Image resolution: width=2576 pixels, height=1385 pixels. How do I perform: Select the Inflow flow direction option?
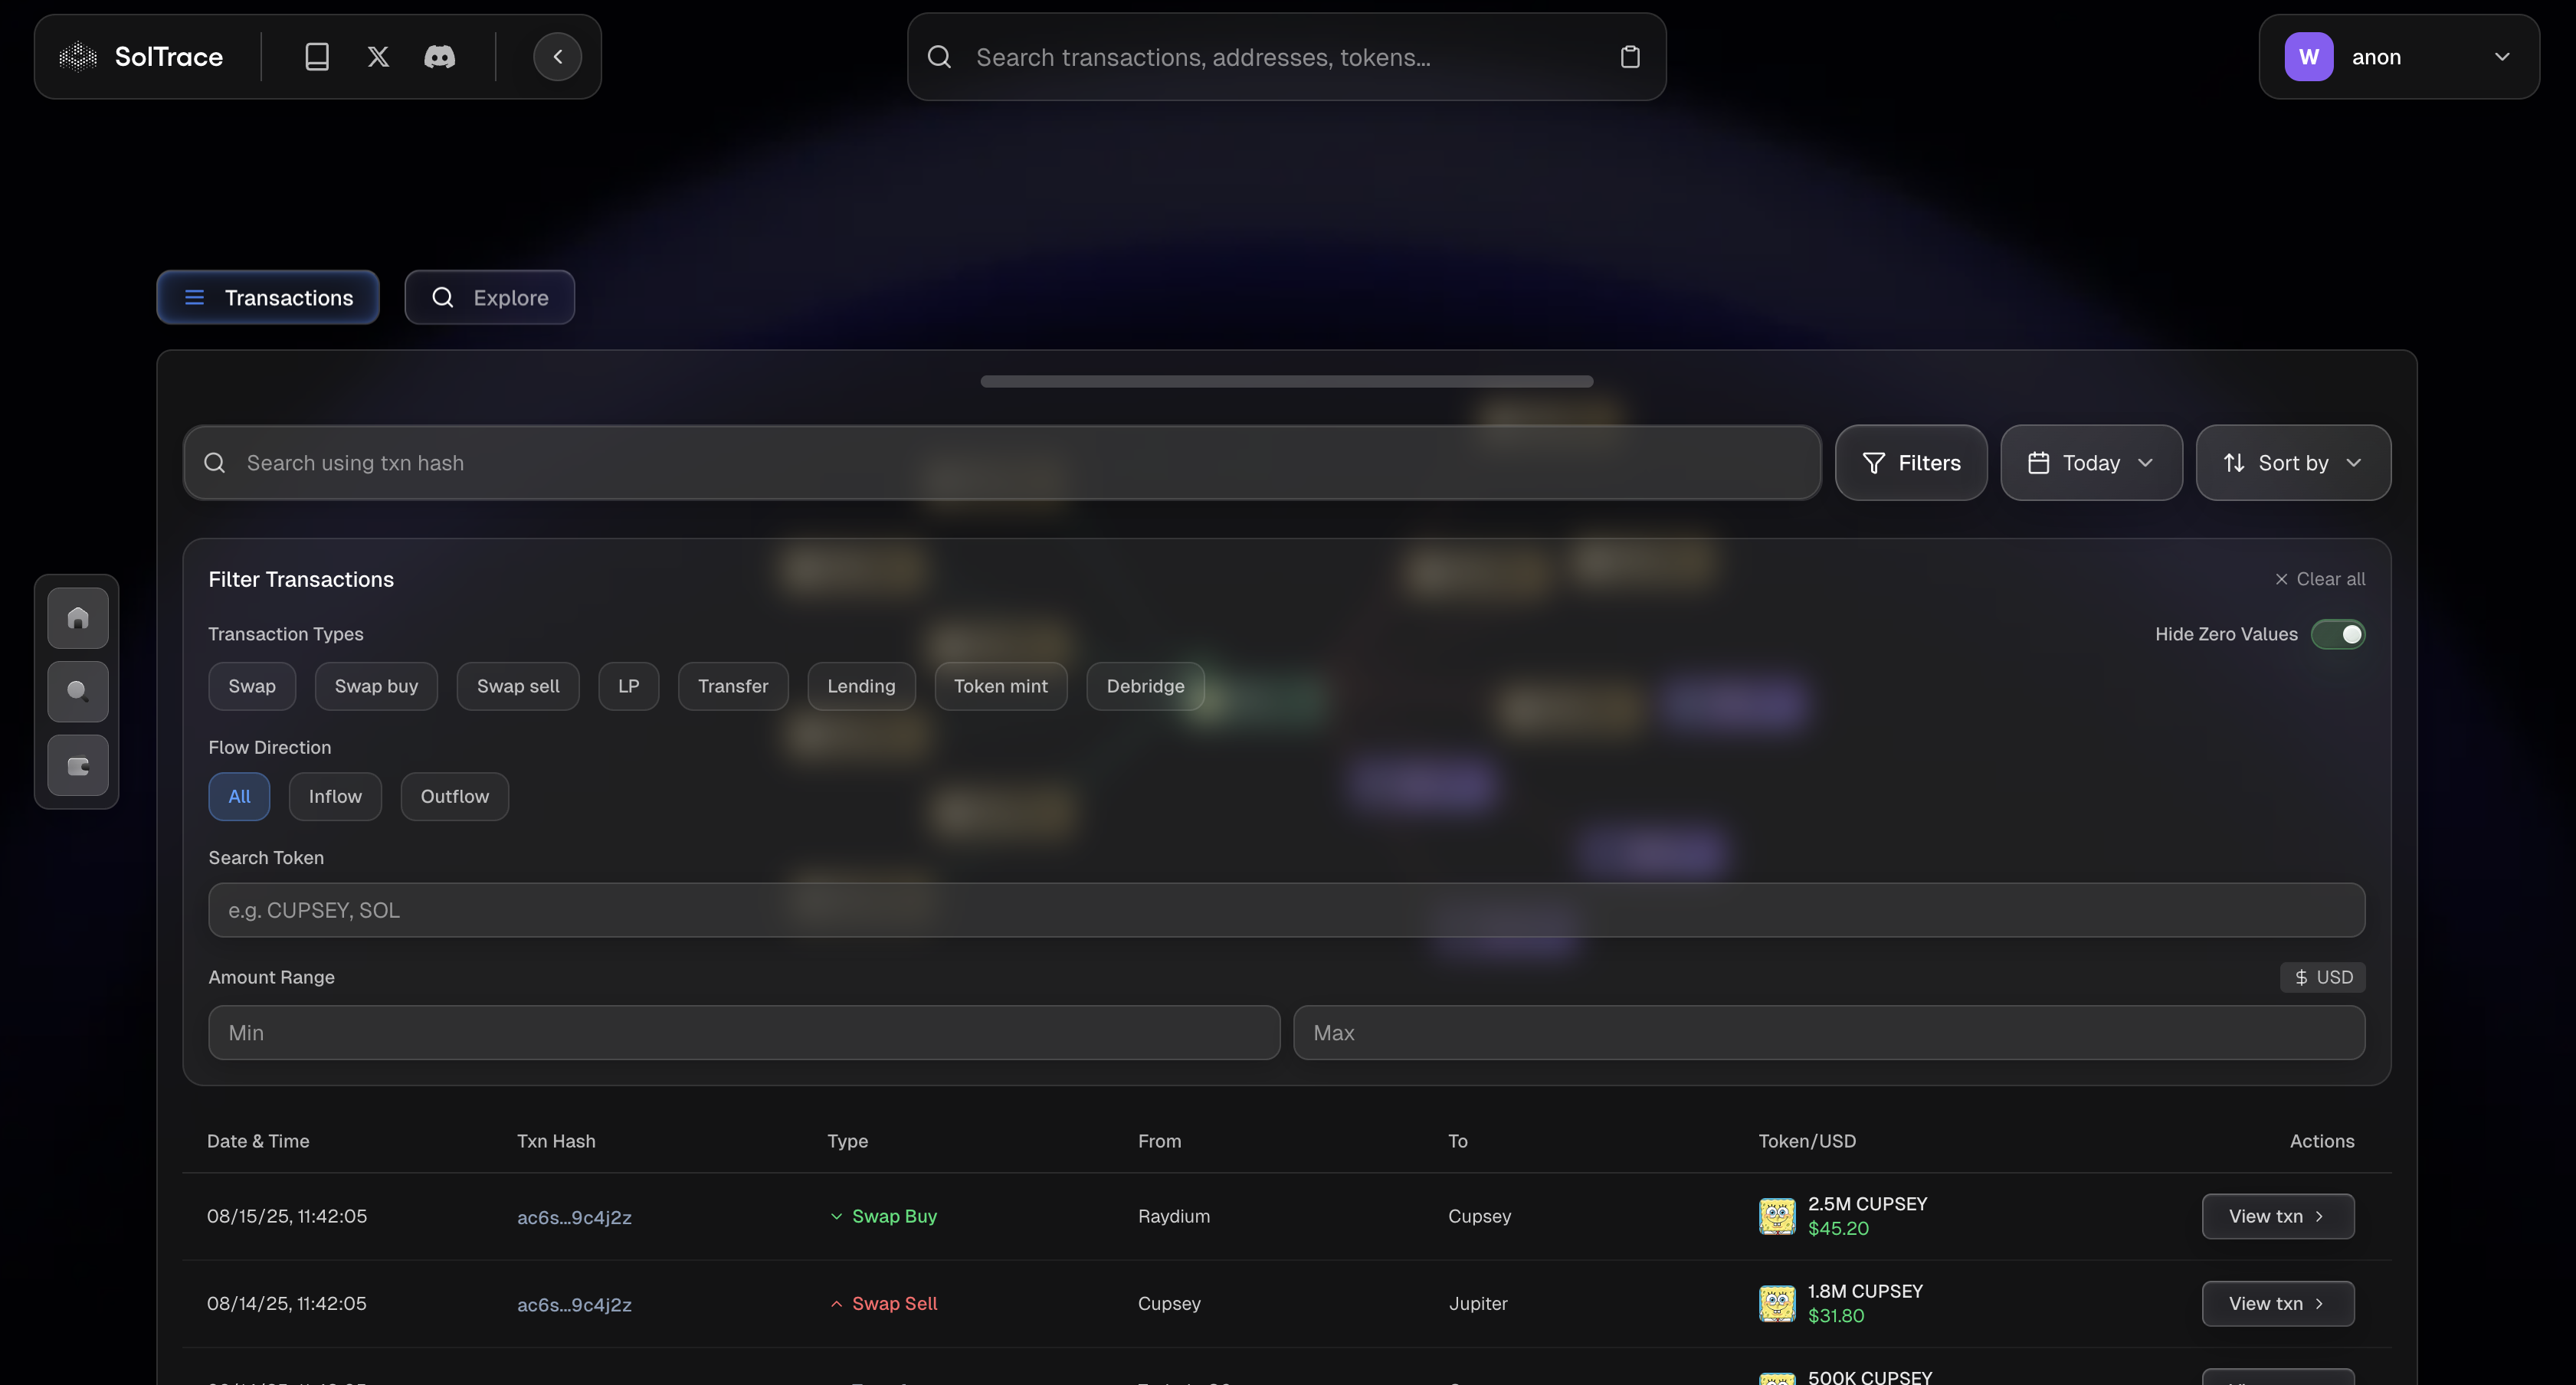pos(335,796)
